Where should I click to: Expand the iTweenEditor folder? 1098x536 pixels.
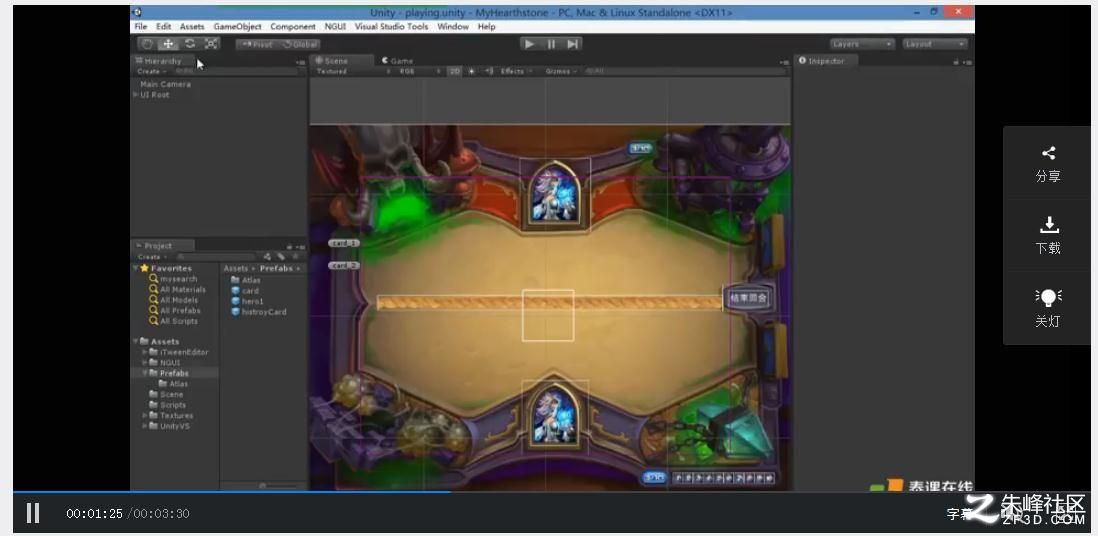[145, 352]
